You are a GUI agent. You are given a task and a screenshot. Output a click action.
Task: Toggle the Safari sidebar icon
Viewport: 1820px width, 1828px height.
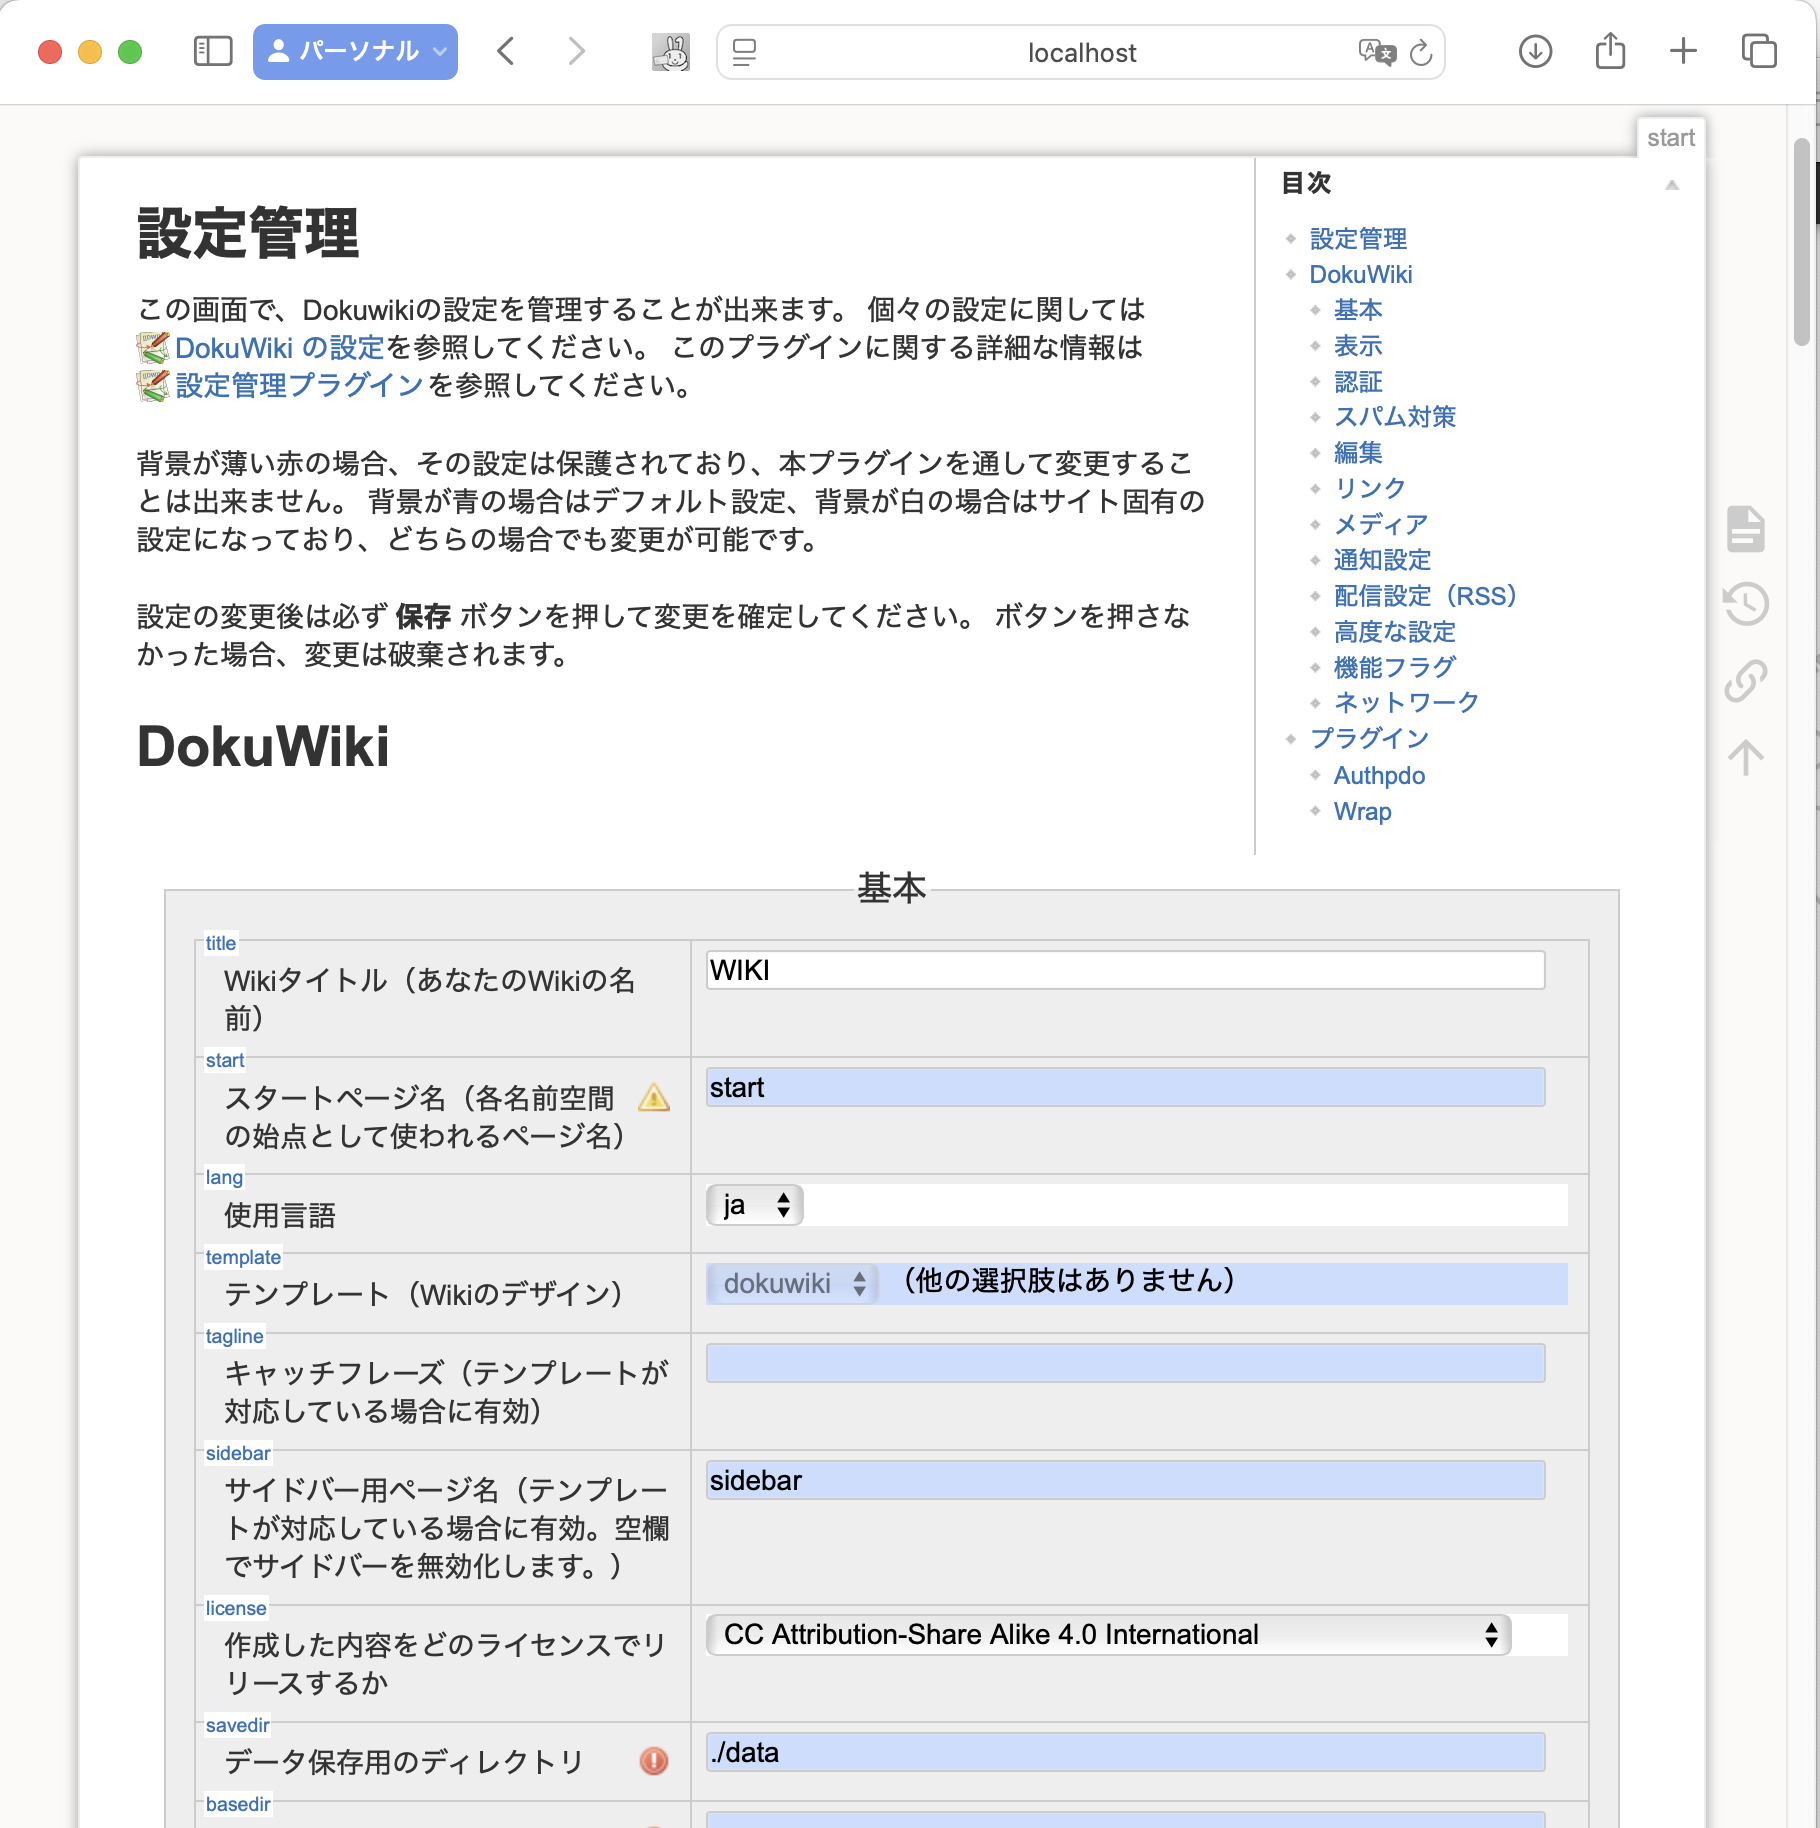tap(211, 51)
